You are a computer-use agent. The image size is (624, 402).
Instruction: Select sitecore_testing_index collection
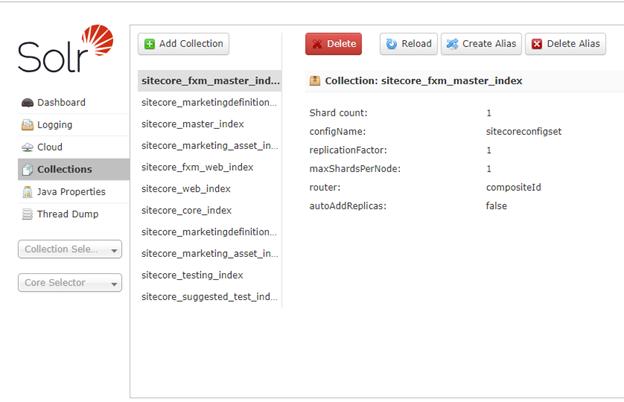tap(210, 275)
